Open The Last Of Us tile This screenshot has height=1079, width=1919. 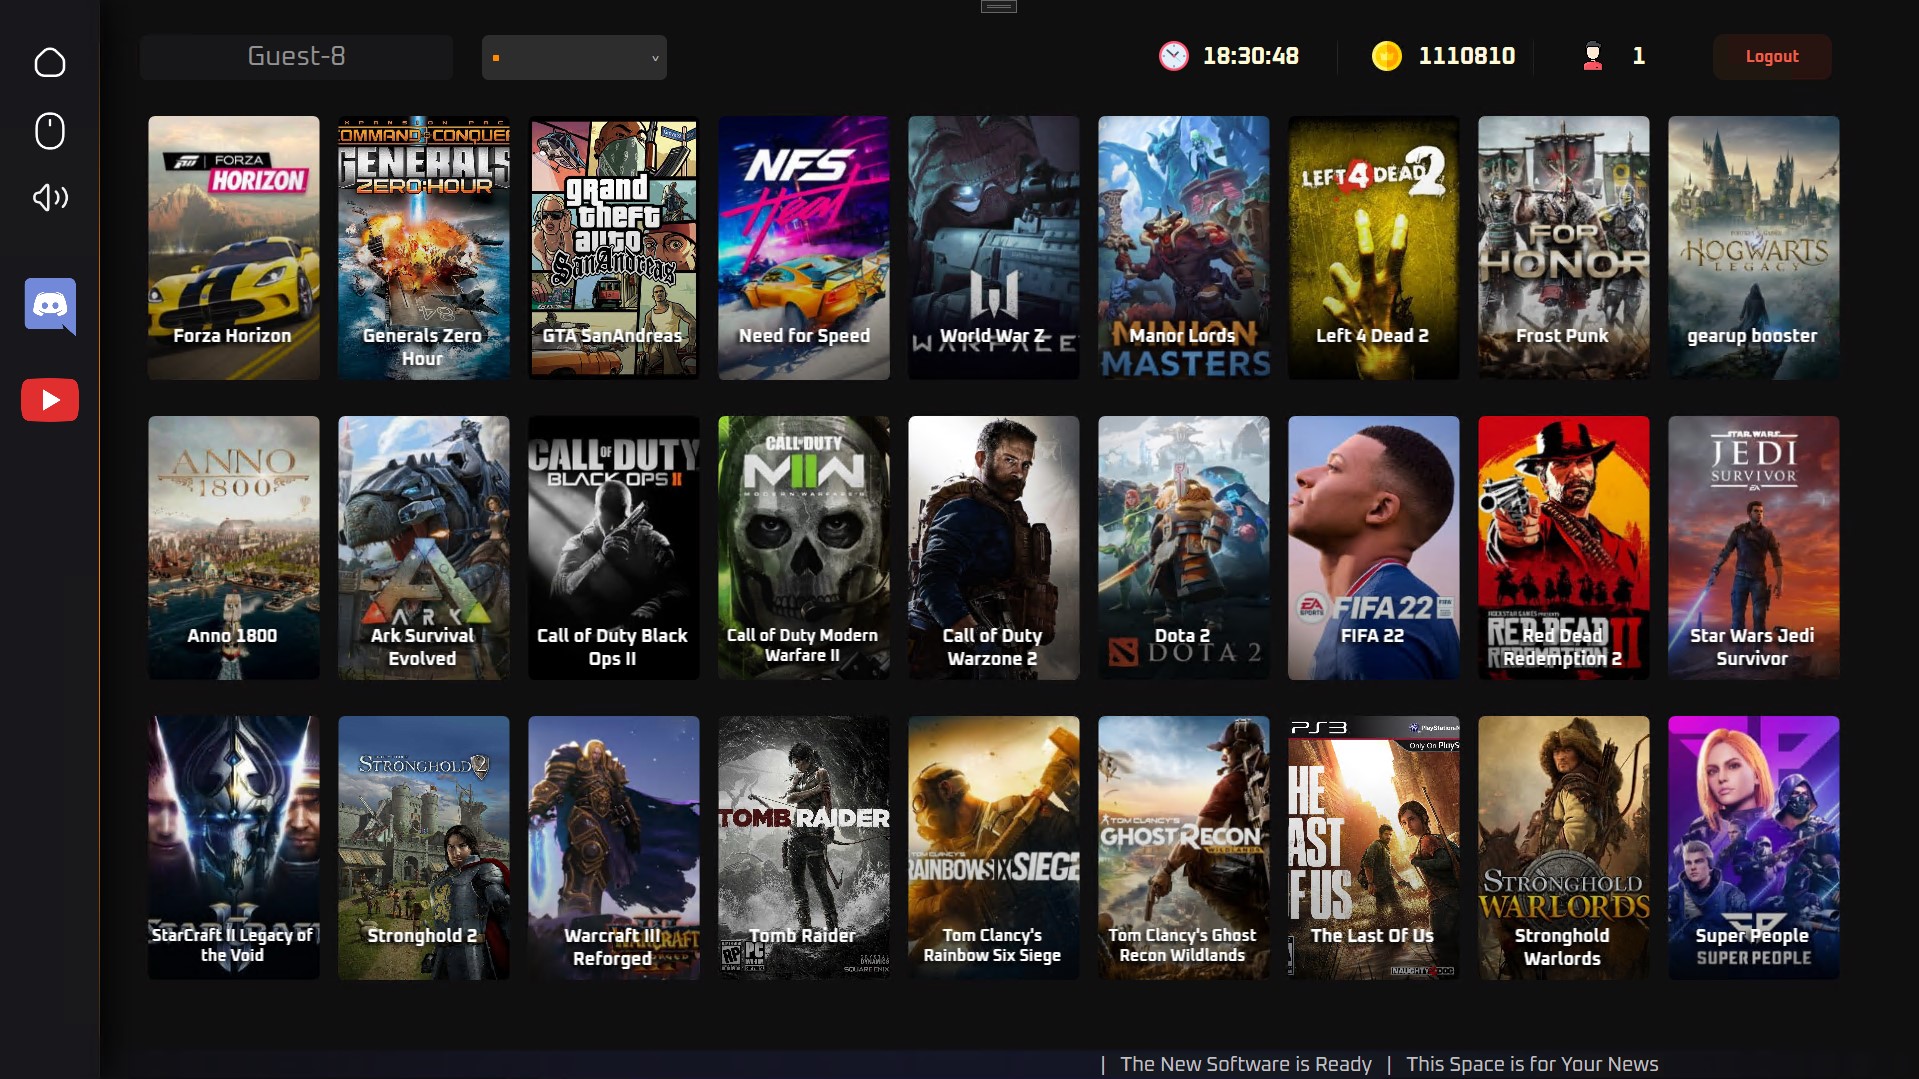click(x=1374, y=848)
